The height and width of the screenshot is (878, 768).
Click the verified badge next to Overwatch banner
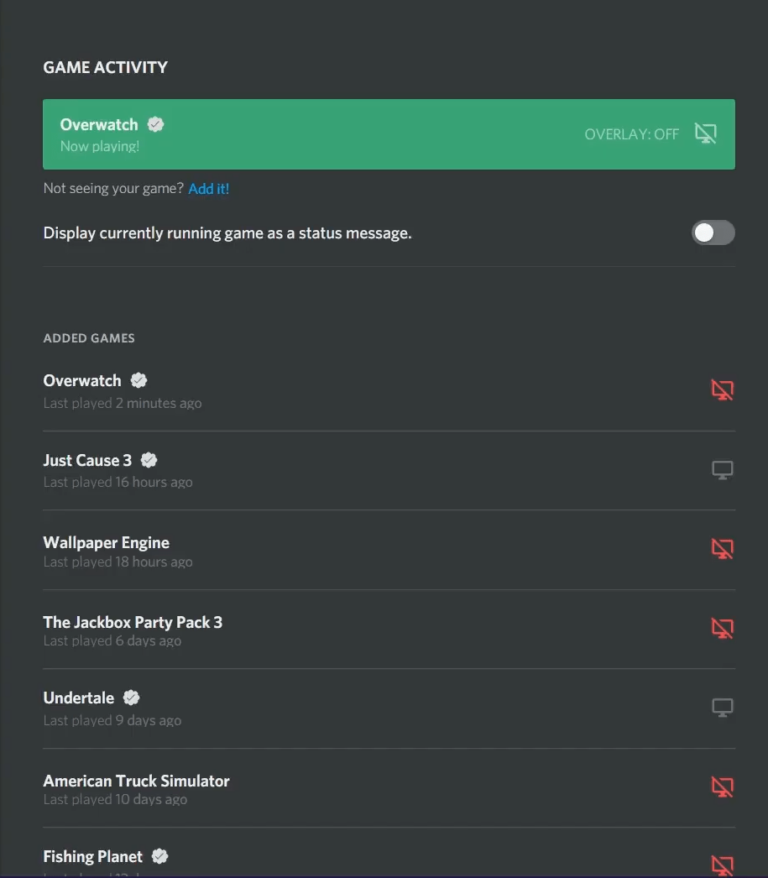tap(154, 124)
